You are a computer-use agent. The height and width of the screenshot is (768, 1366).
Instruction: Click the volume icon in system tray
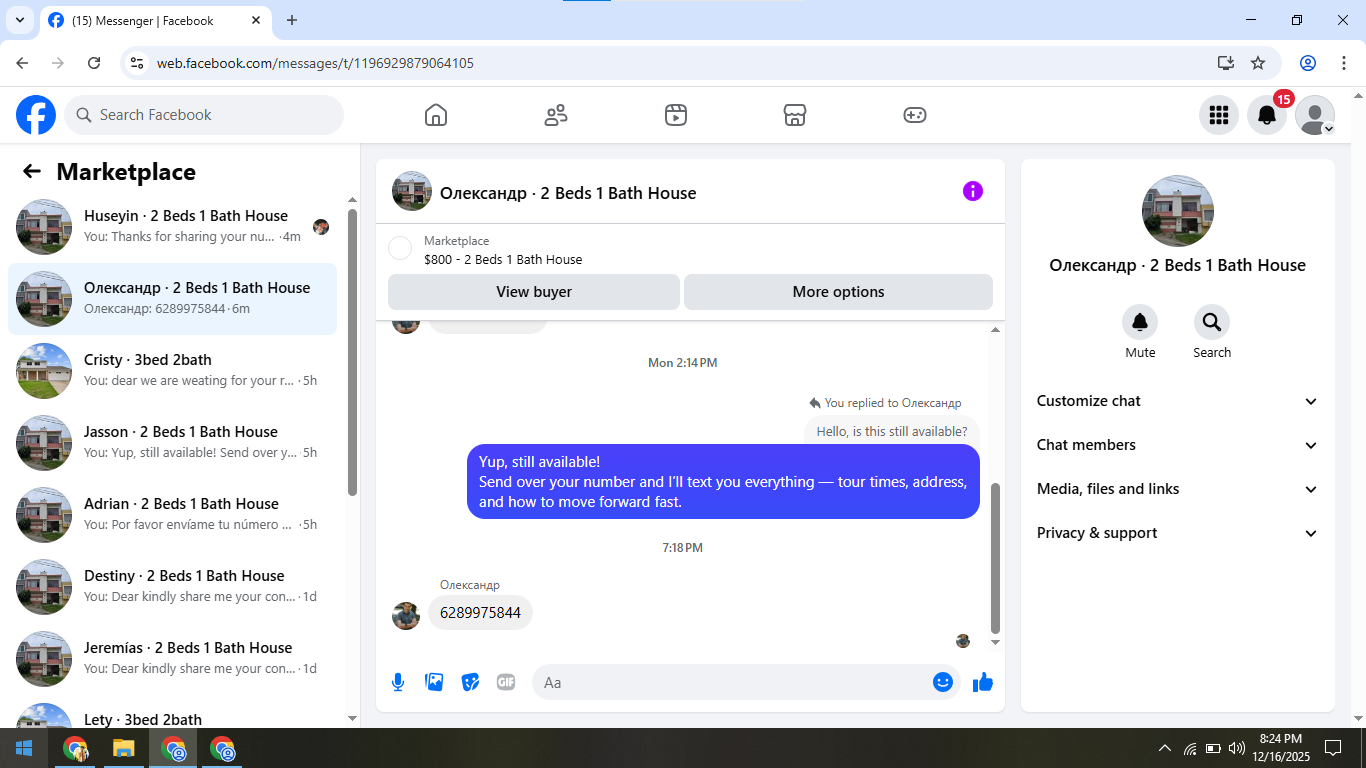[x=1237, y=748]
